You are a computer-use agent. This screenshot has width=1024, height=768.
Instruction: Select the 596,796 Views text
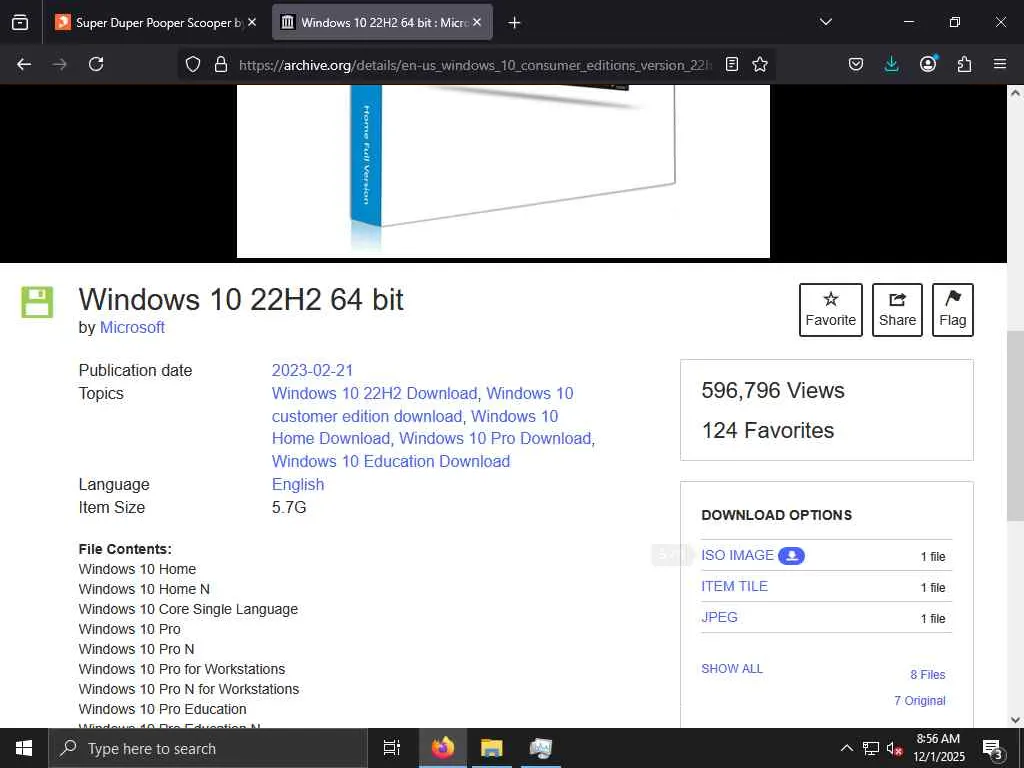[x=773, y=391]
